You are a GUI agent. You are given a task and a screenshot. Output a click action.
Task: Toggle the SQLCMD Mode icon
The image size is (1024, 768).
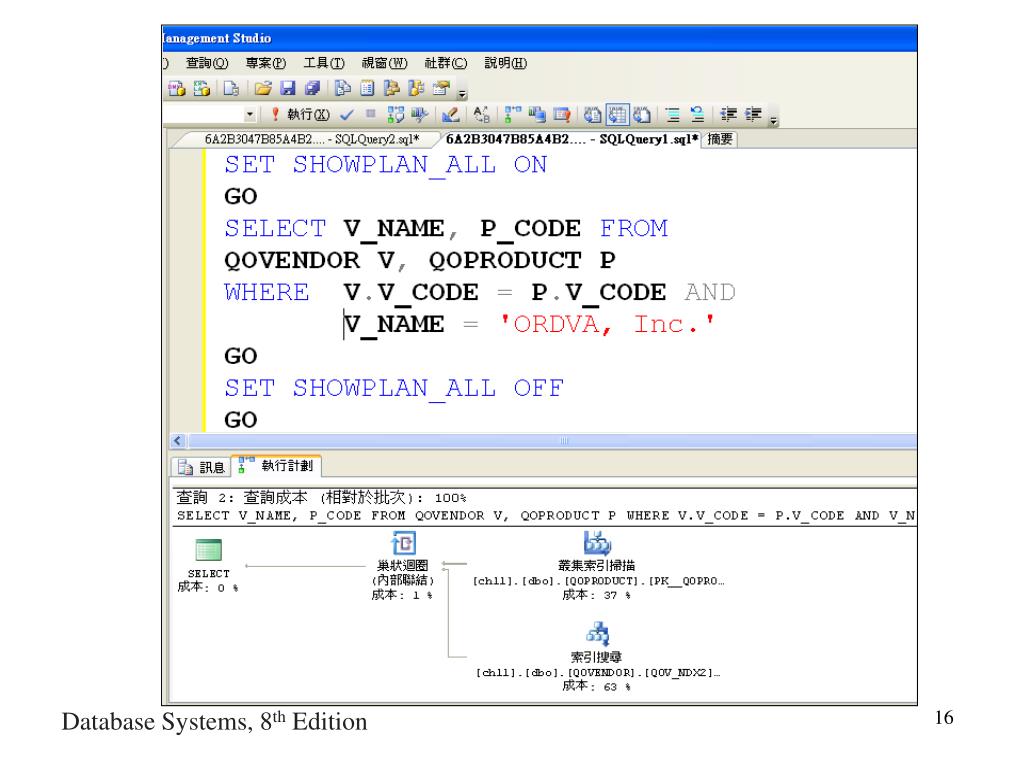(x=562, y=115)
